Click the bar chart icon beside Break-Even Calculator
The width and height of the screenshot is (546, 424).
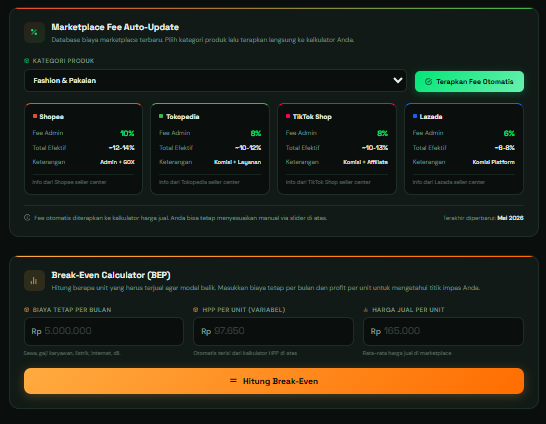pos(34,281)
